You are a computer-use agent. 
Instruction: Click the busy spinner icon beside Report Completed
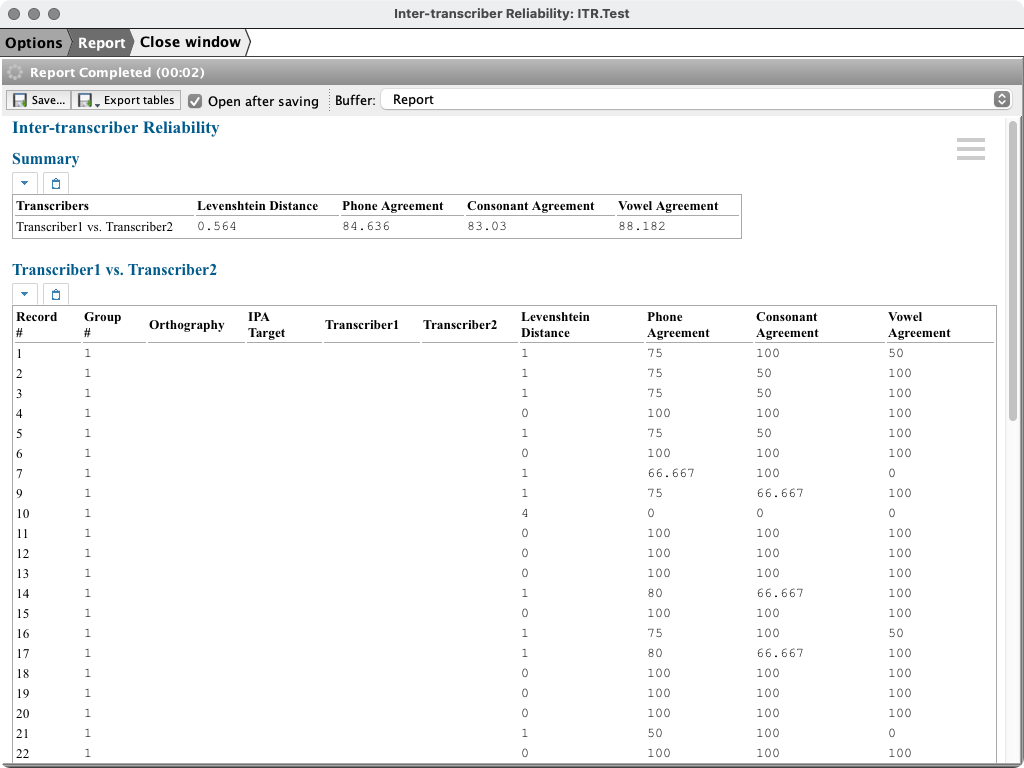(15, 73)
